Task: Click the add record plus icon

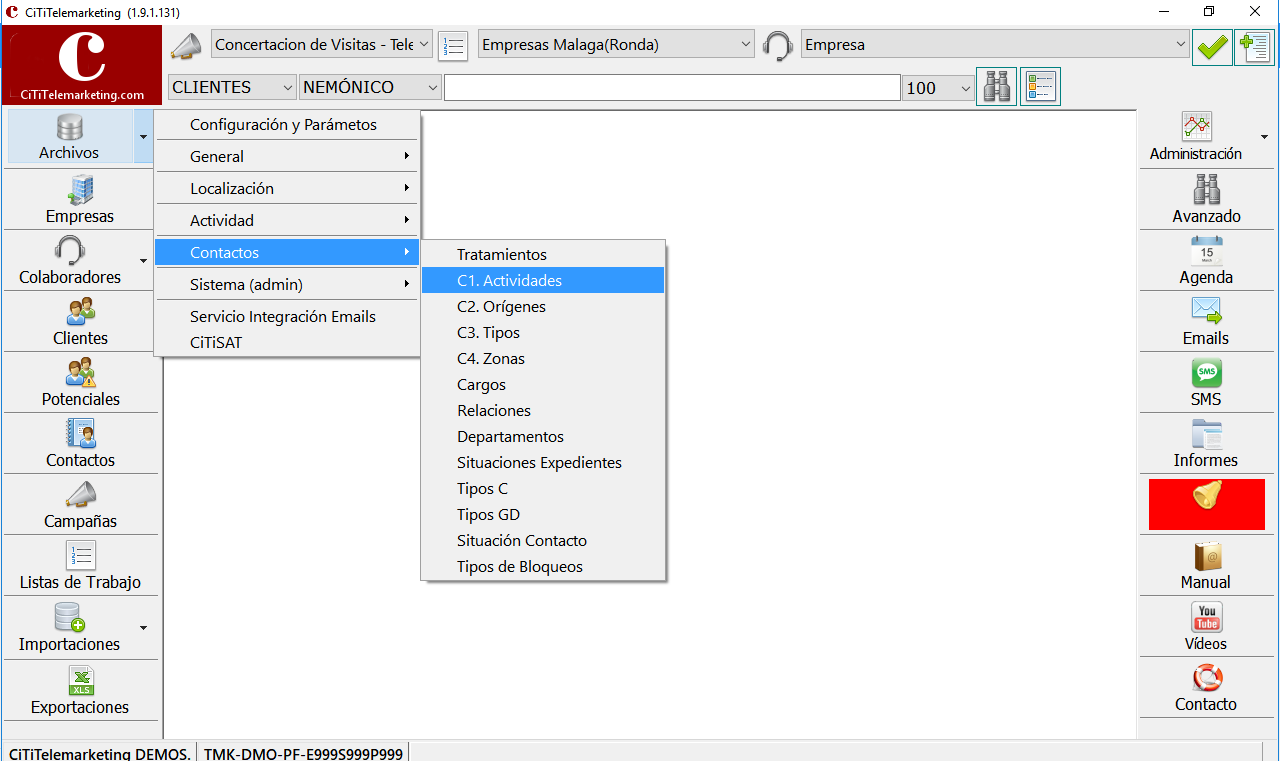Action: pyautogui.click(x=1254, y=46)
